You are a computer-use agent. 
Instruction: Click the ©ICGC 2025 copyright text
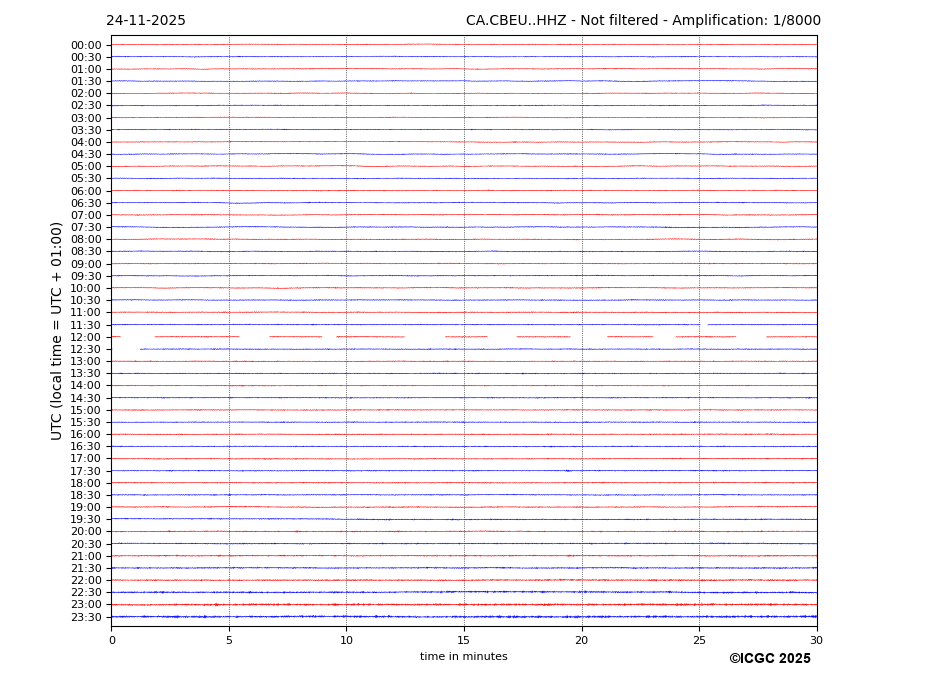point(769,659)
